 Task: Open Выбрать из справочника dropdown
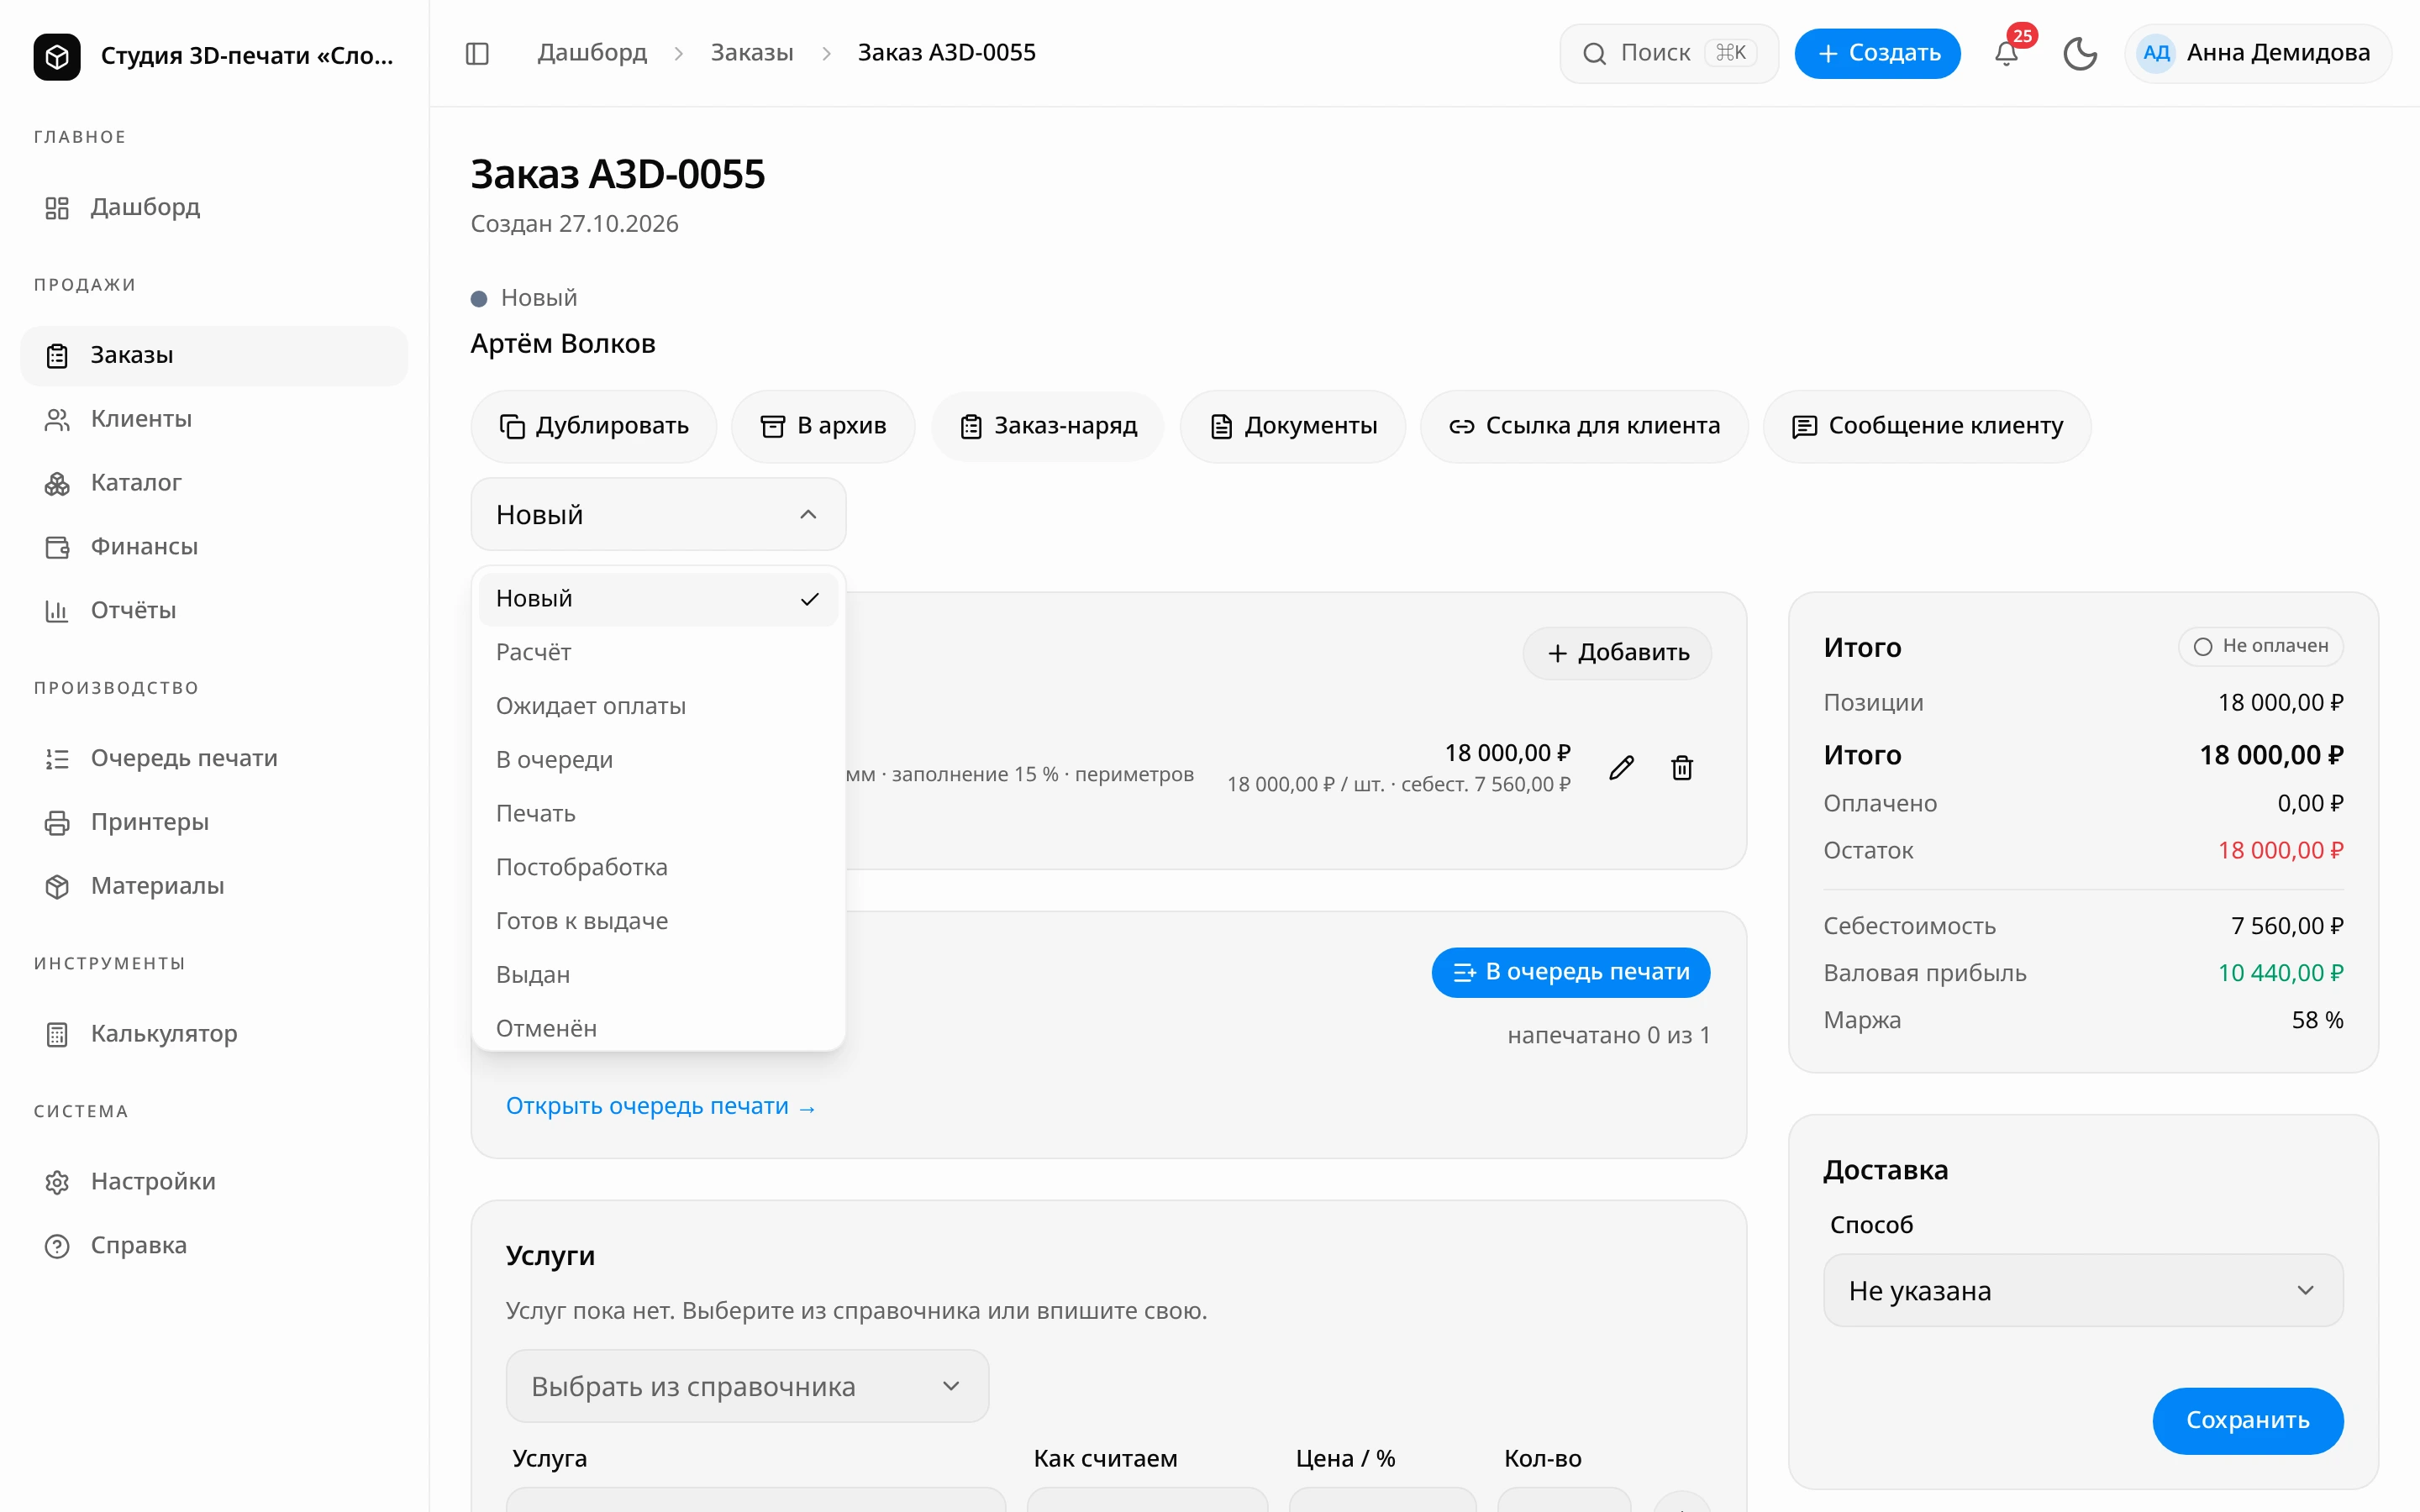coord(747,1386)
